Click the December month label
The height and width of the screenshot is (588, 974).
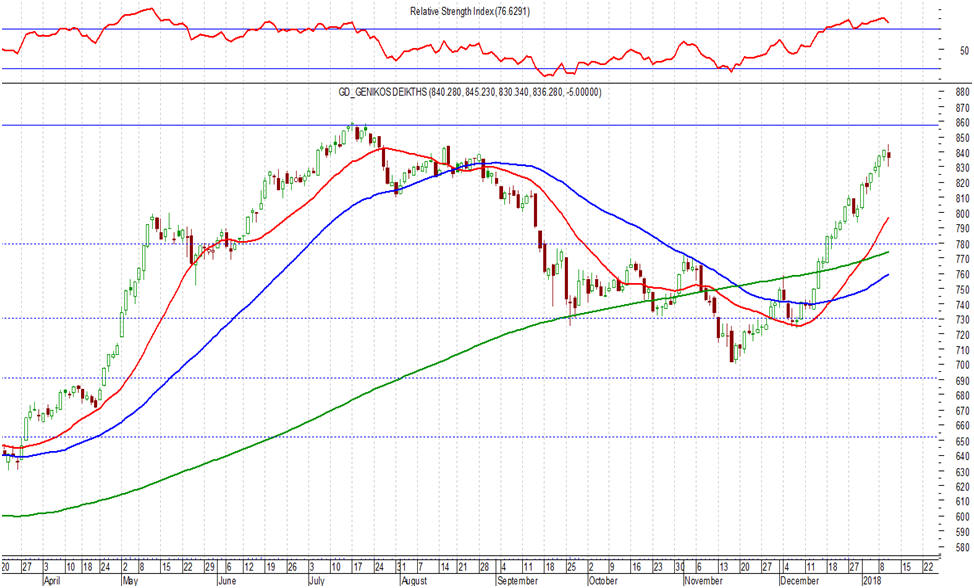point(799,581)
